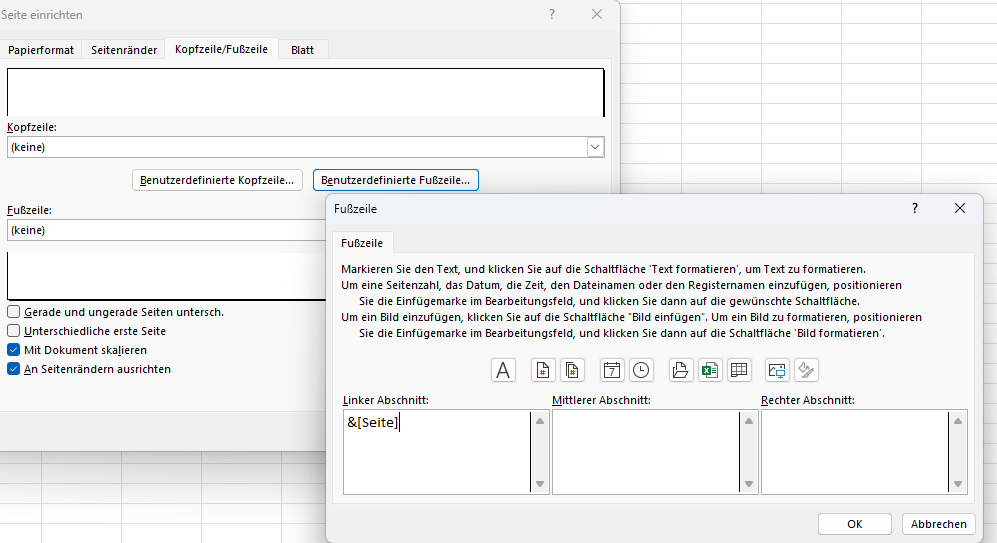Click up arrow of Rechter Abschnitt scrollbar
The width and height of the screenshot is (997, 543).
pyautogui.click(x=958, y=421)
